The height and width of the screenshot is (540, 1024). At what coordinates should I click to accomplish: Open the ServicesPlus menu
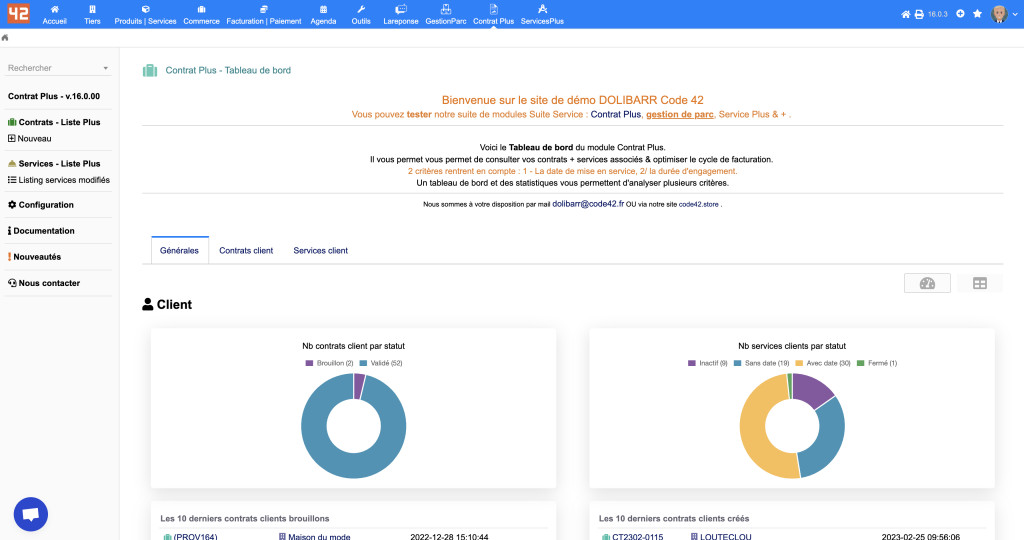pyautogui.click(x=542, y=14)
